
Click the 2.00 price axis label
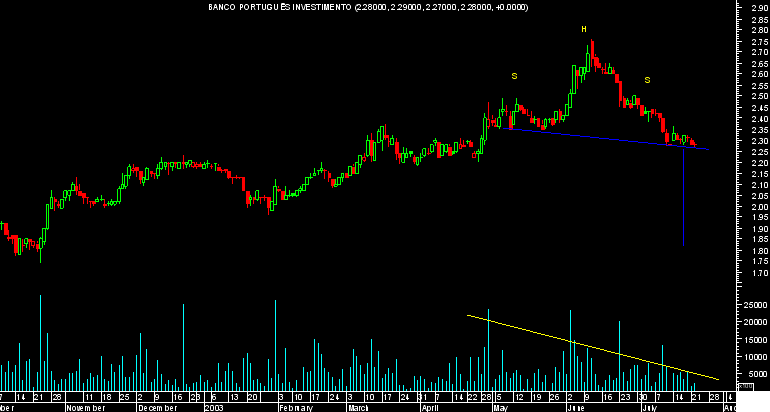[760, 207]
